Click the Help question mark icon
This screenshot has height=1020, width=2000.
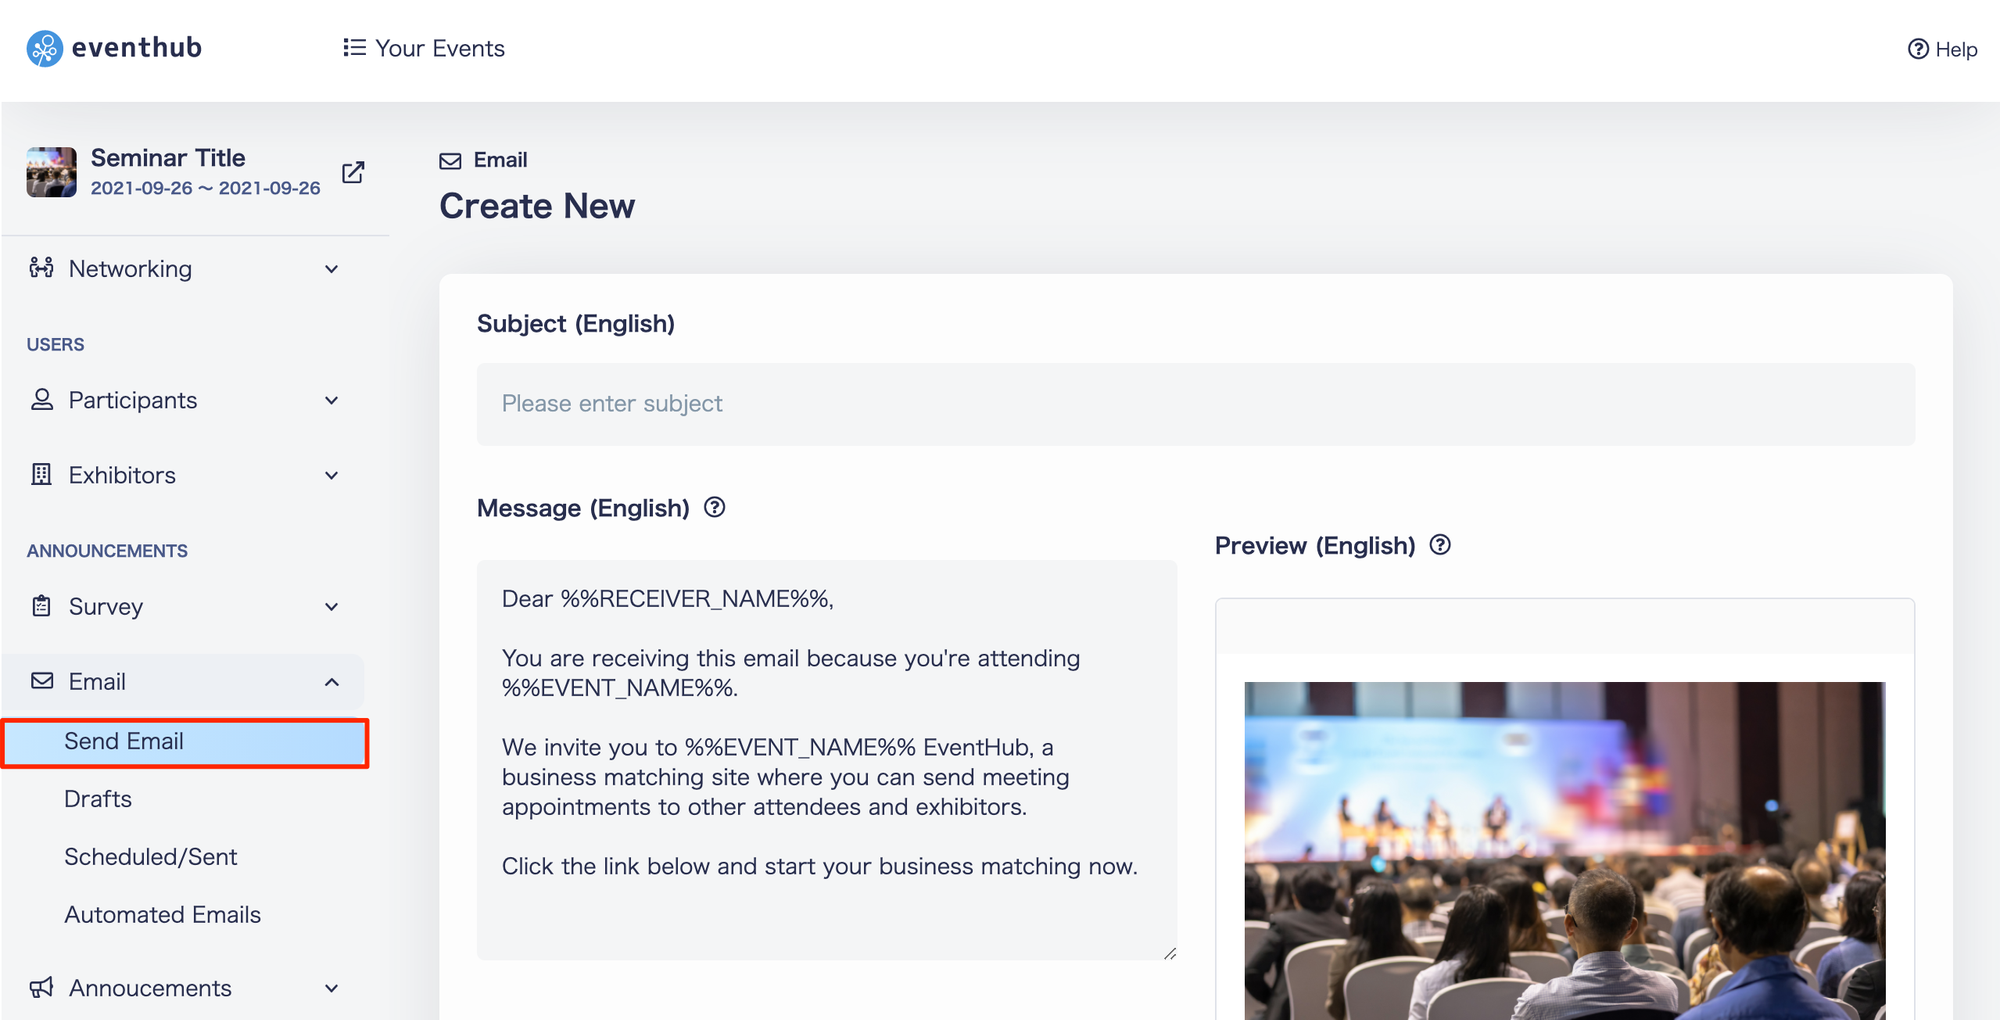[x=1918, y=49]
